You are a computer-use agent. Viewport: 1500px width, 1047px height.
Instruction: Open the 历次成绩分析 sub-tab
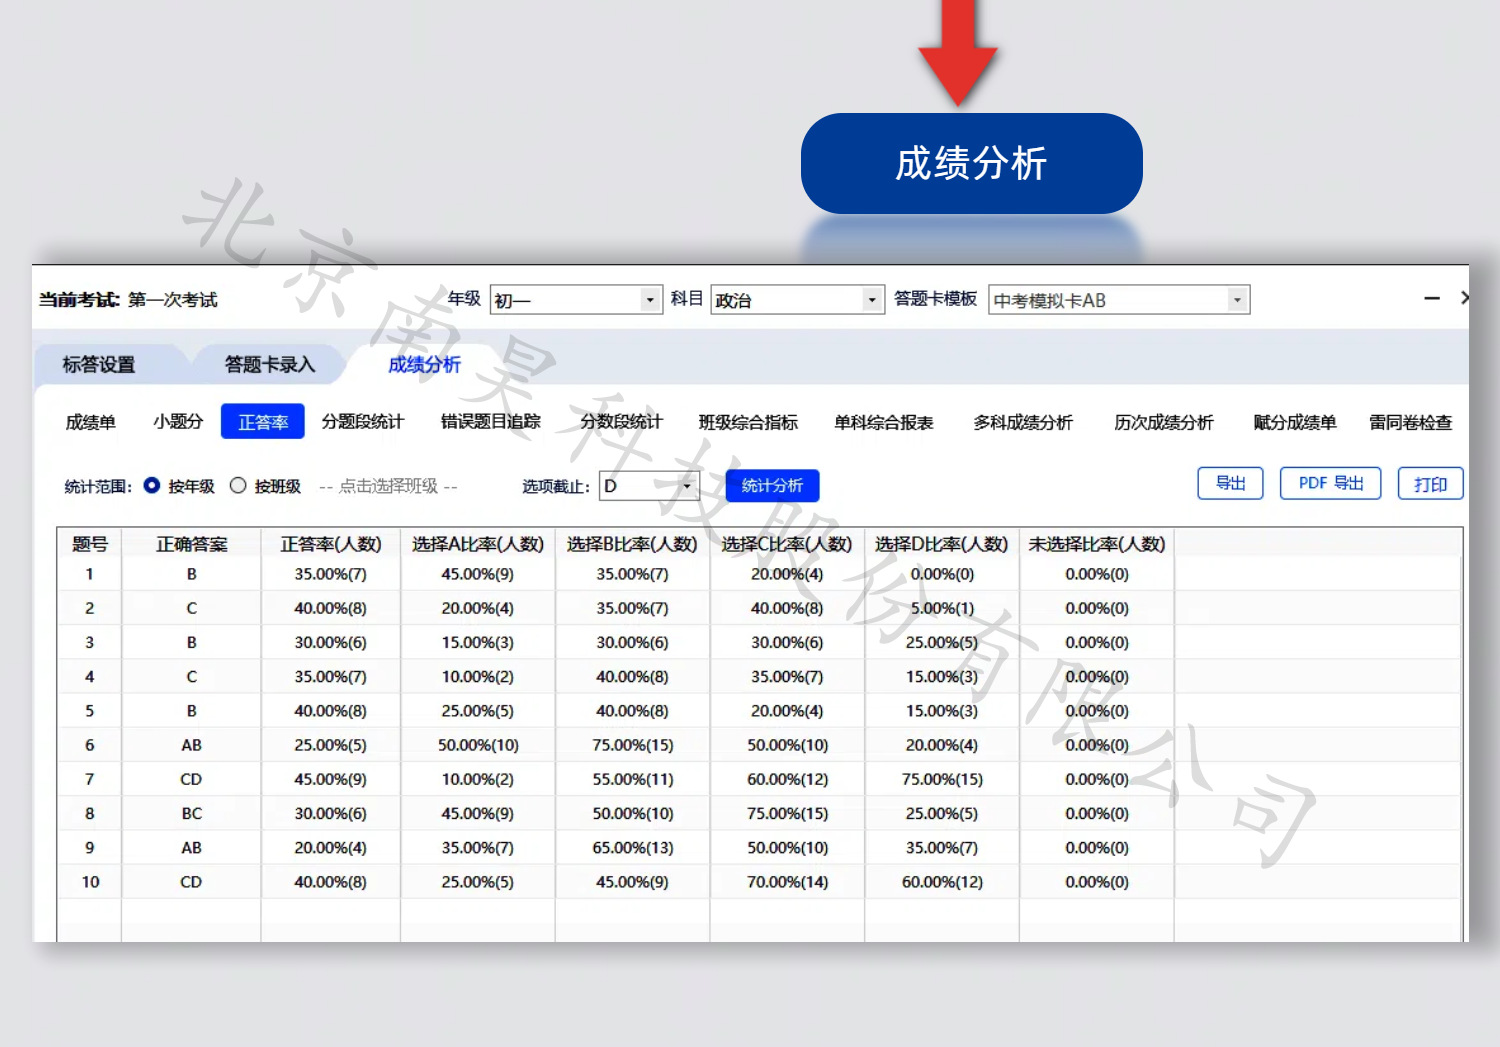(x=1164, y=422)
